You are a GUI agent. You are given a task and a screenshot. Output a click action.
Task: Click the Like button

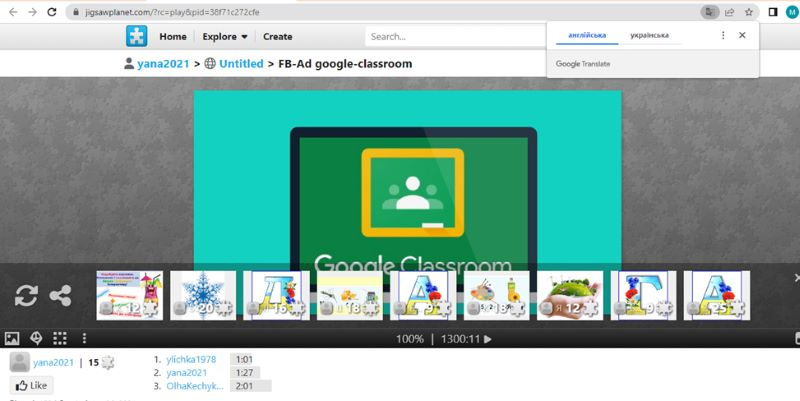[32, 386]
